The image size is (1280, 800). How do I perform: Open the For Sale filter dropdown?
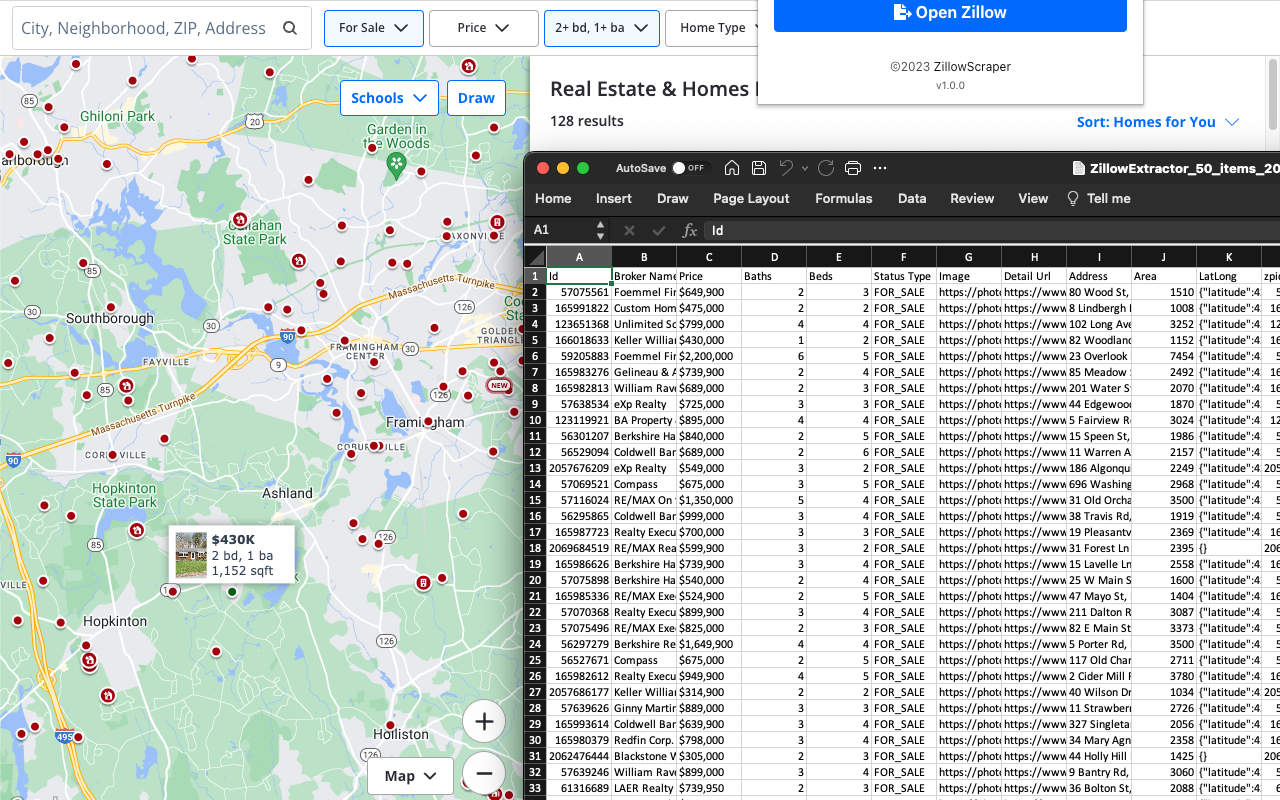(374, 28)
